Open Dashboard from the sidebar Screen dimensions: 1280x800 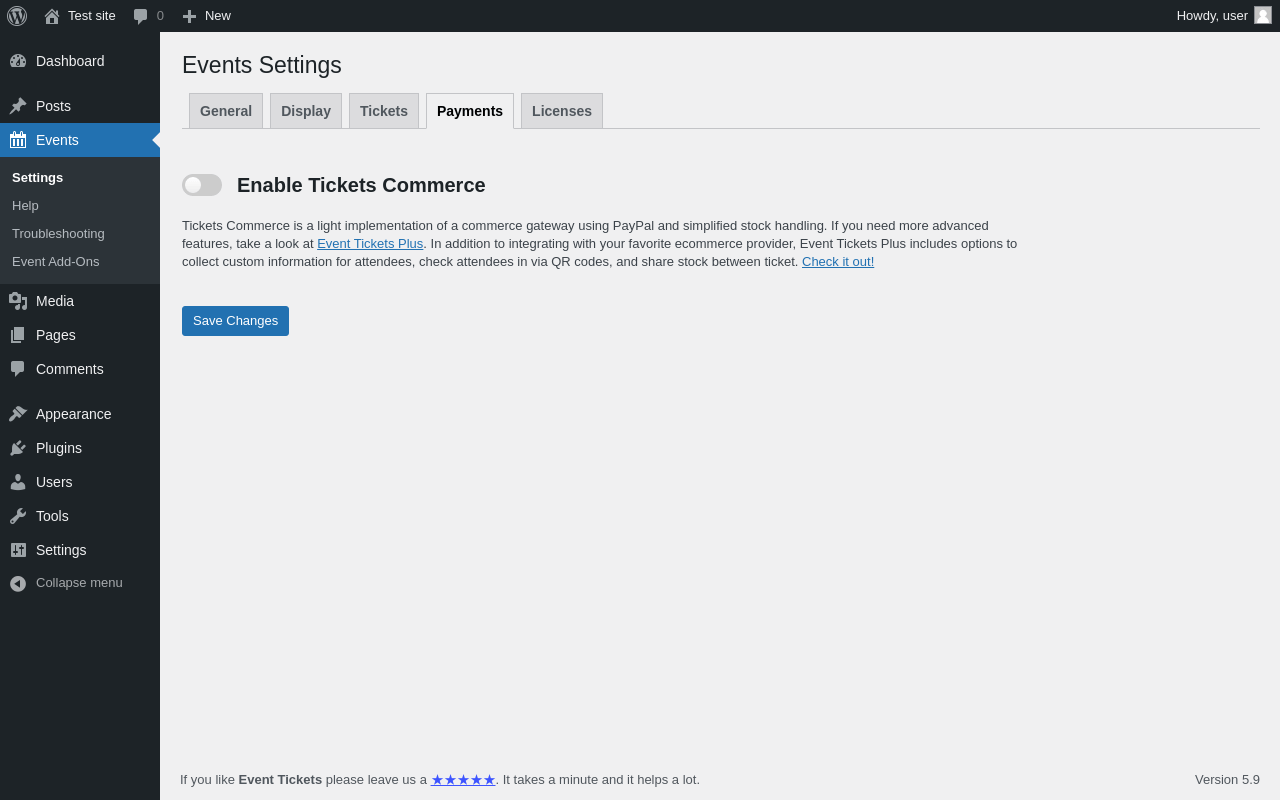[70, 61]
